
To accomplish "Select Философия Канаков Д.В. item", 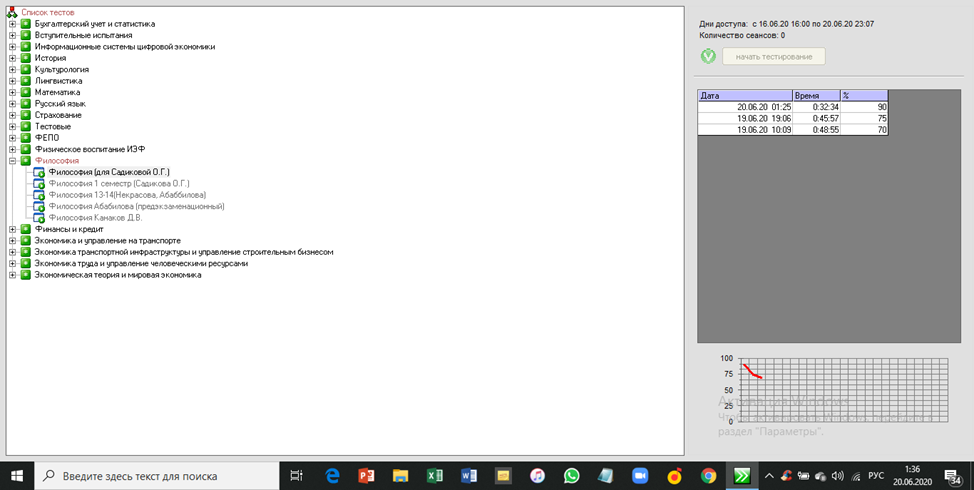I will (95, 218).
